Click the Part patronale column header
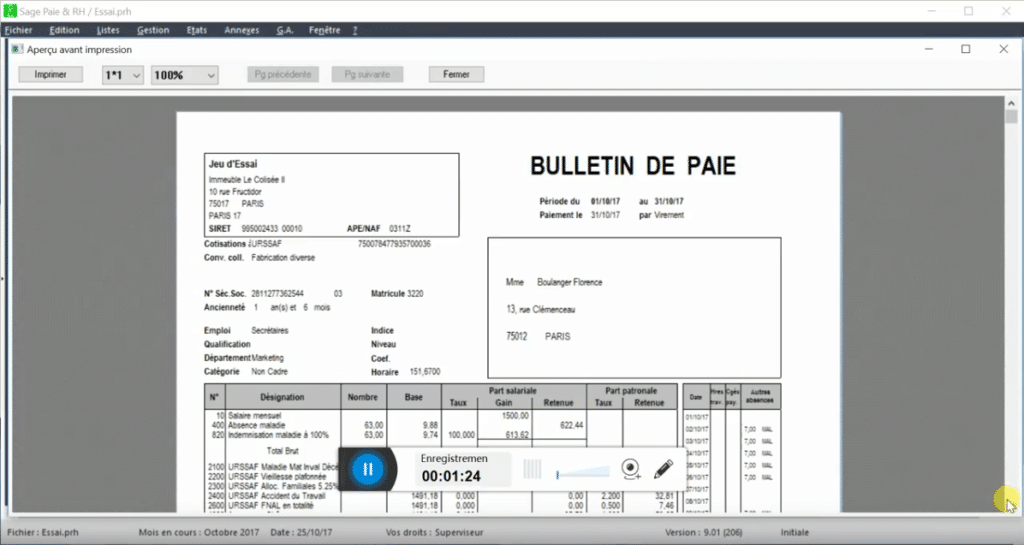Viewport: 1024px width, 545px height. [631, 390]
